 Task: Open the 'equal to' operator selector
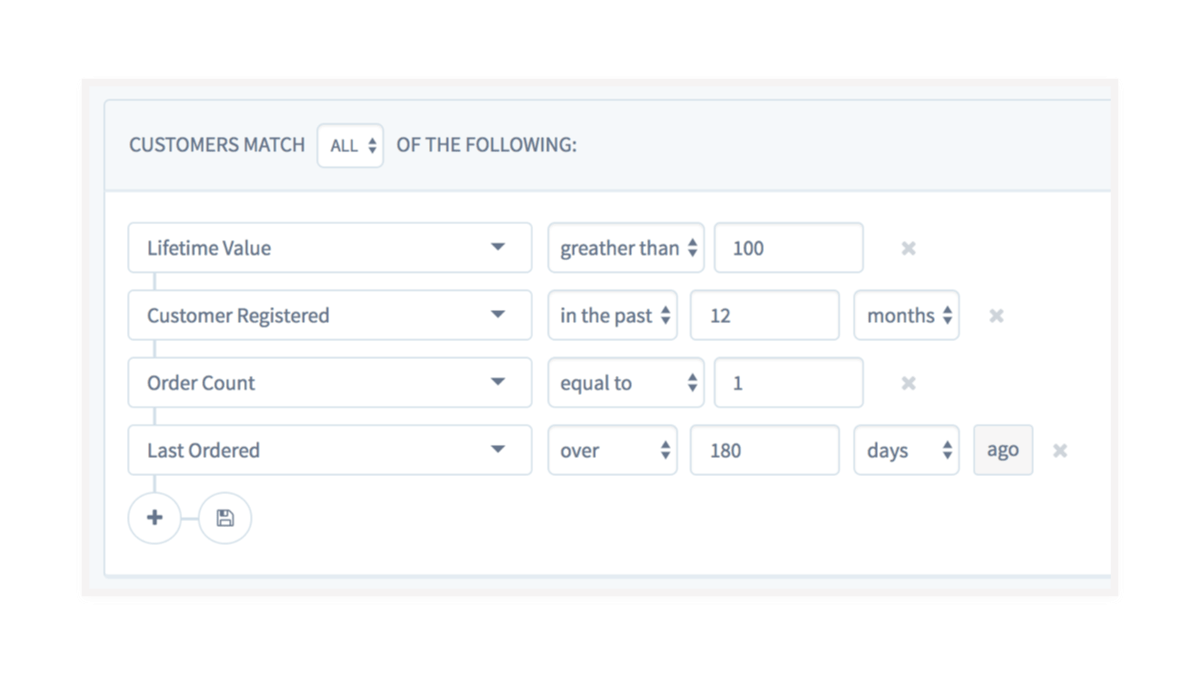tap(626, 383)
